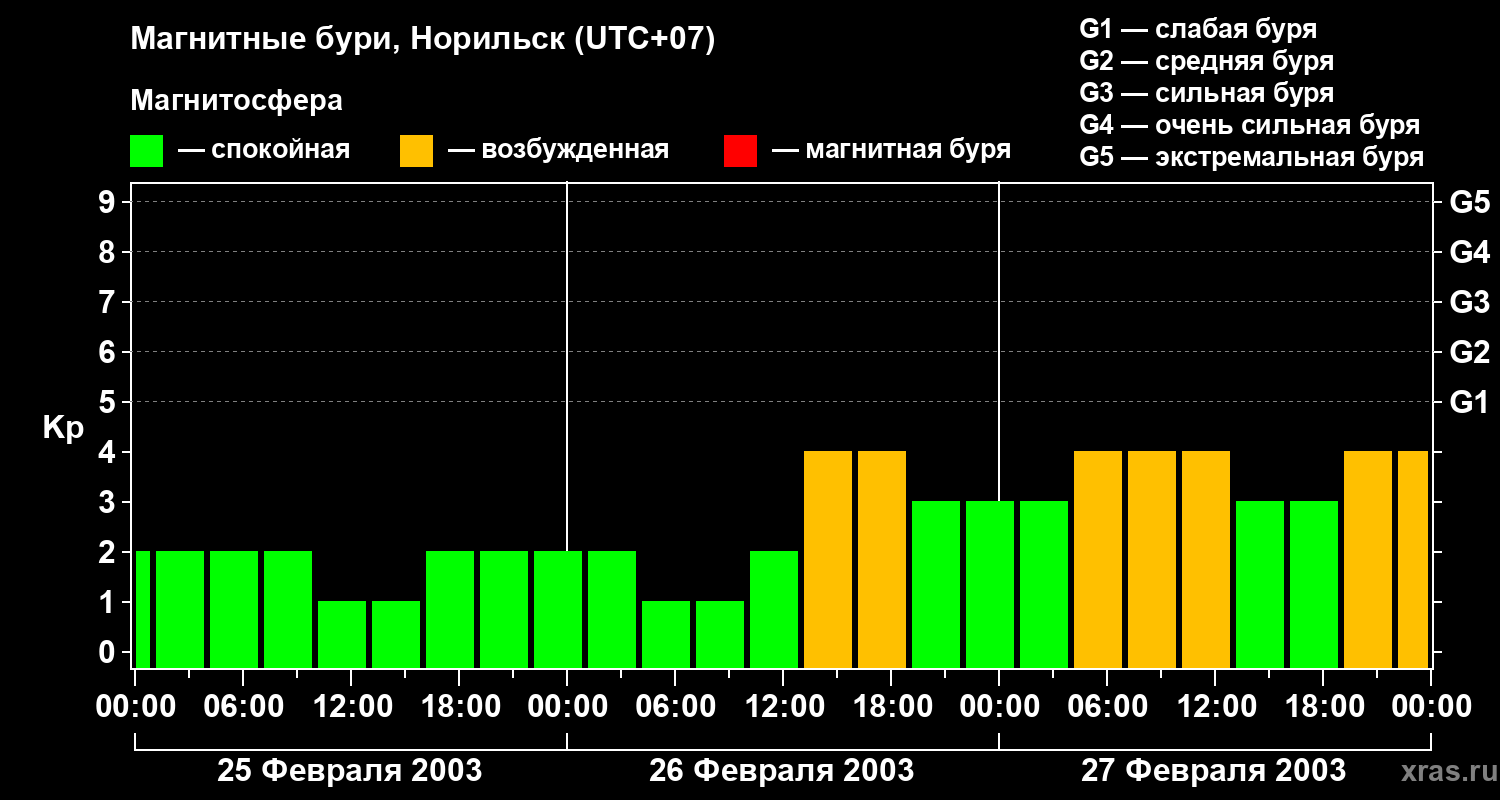
Task: Click the 'G1 — слабая буря' legend line
Action: pyautogui.click(x=1198, y=29)
